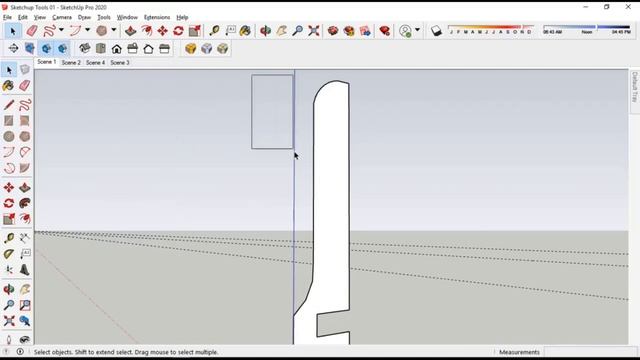This screenshot has height=360, width=640.
Task: Expand the Freehand/Line tool dropdown arrow
Action: tap(61, 30)
